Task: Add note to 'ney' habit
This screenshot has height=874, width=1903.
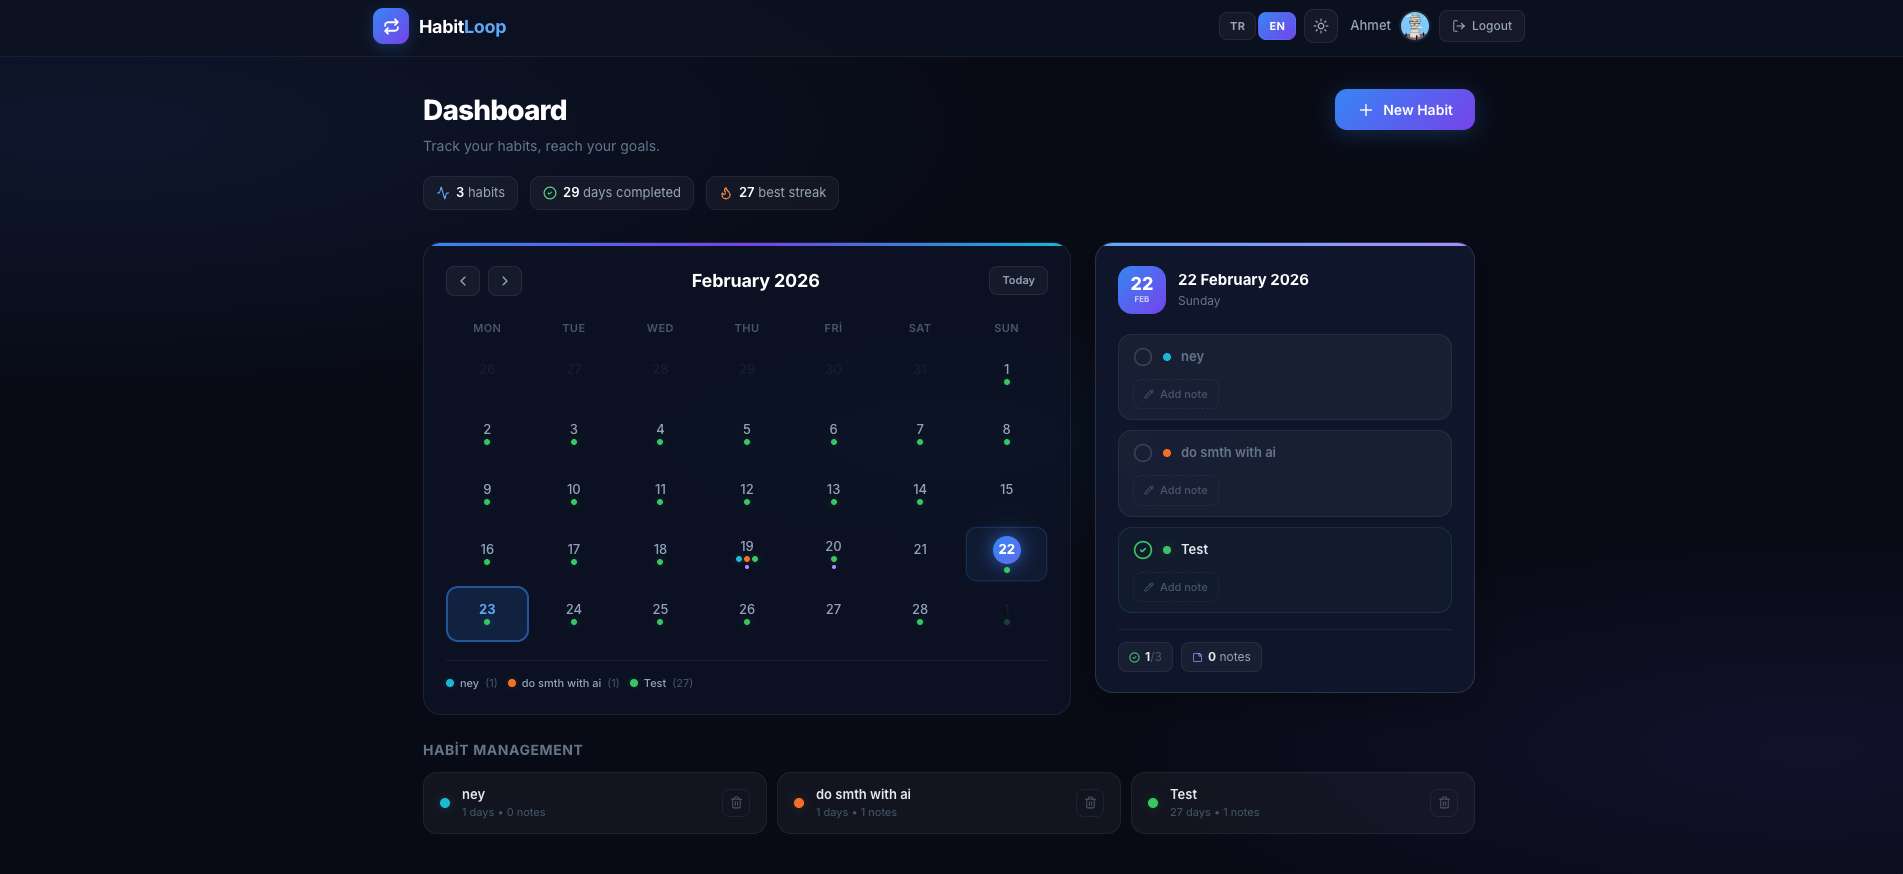Action: pyautogui.click(x=1176, y=394)
